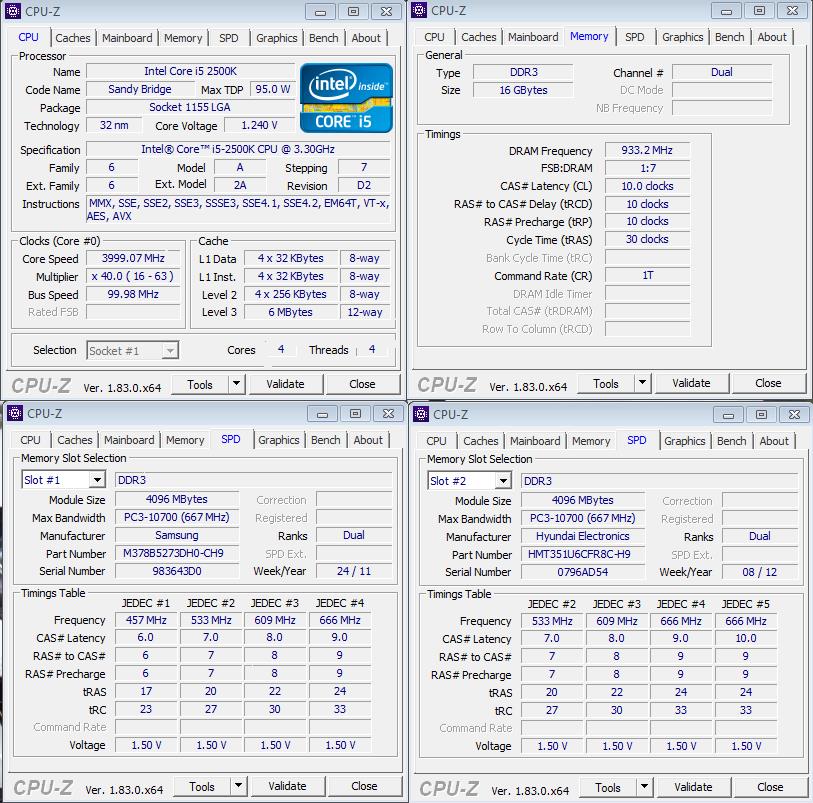
Task: Click the CPU-Z app icon in top-right Memory window
Action: pos(419,10)
